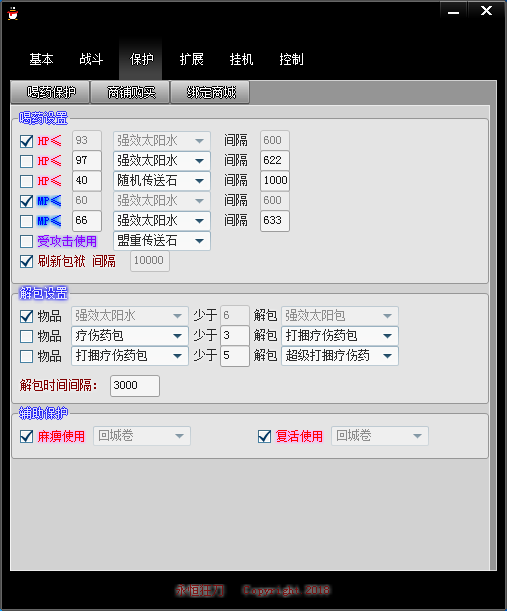Image resolution: width=507 pixels, height=611 pixels.
Task: Toggle the 刷新包袱 checkbox
Action: pos(26,261)
